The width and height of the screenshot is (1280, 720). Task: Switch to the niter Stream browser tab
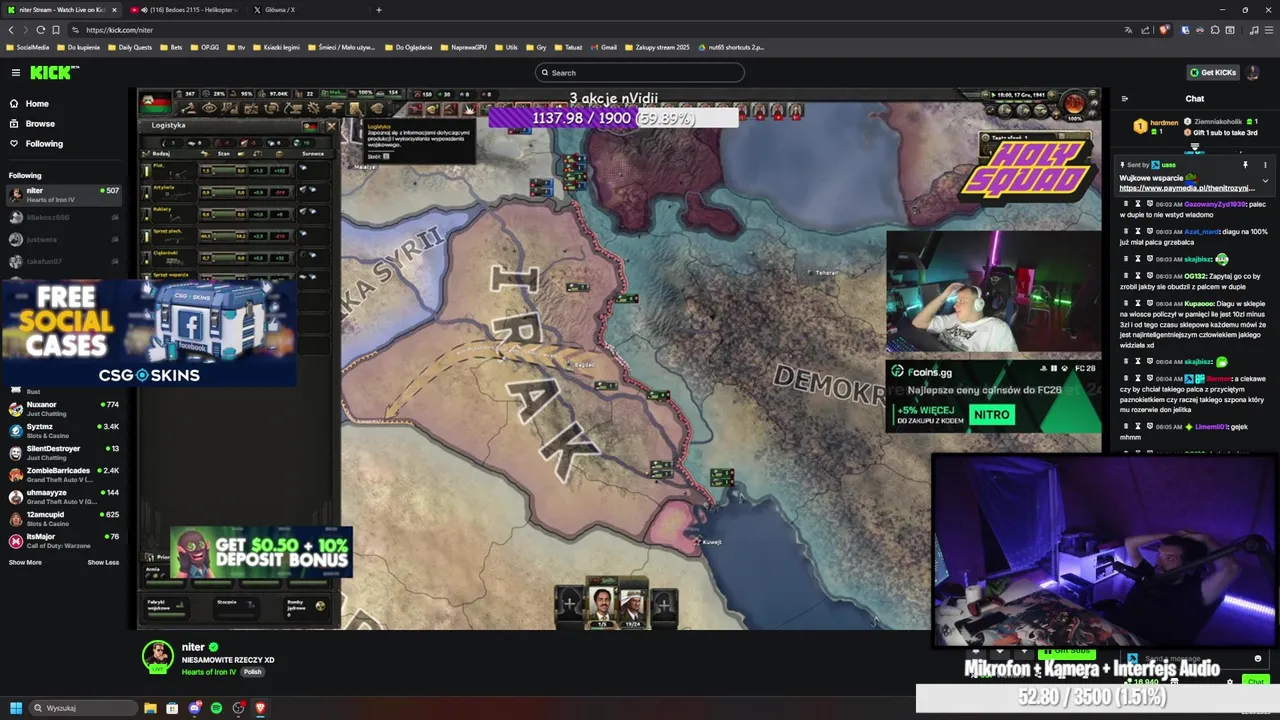coord(60,10)
